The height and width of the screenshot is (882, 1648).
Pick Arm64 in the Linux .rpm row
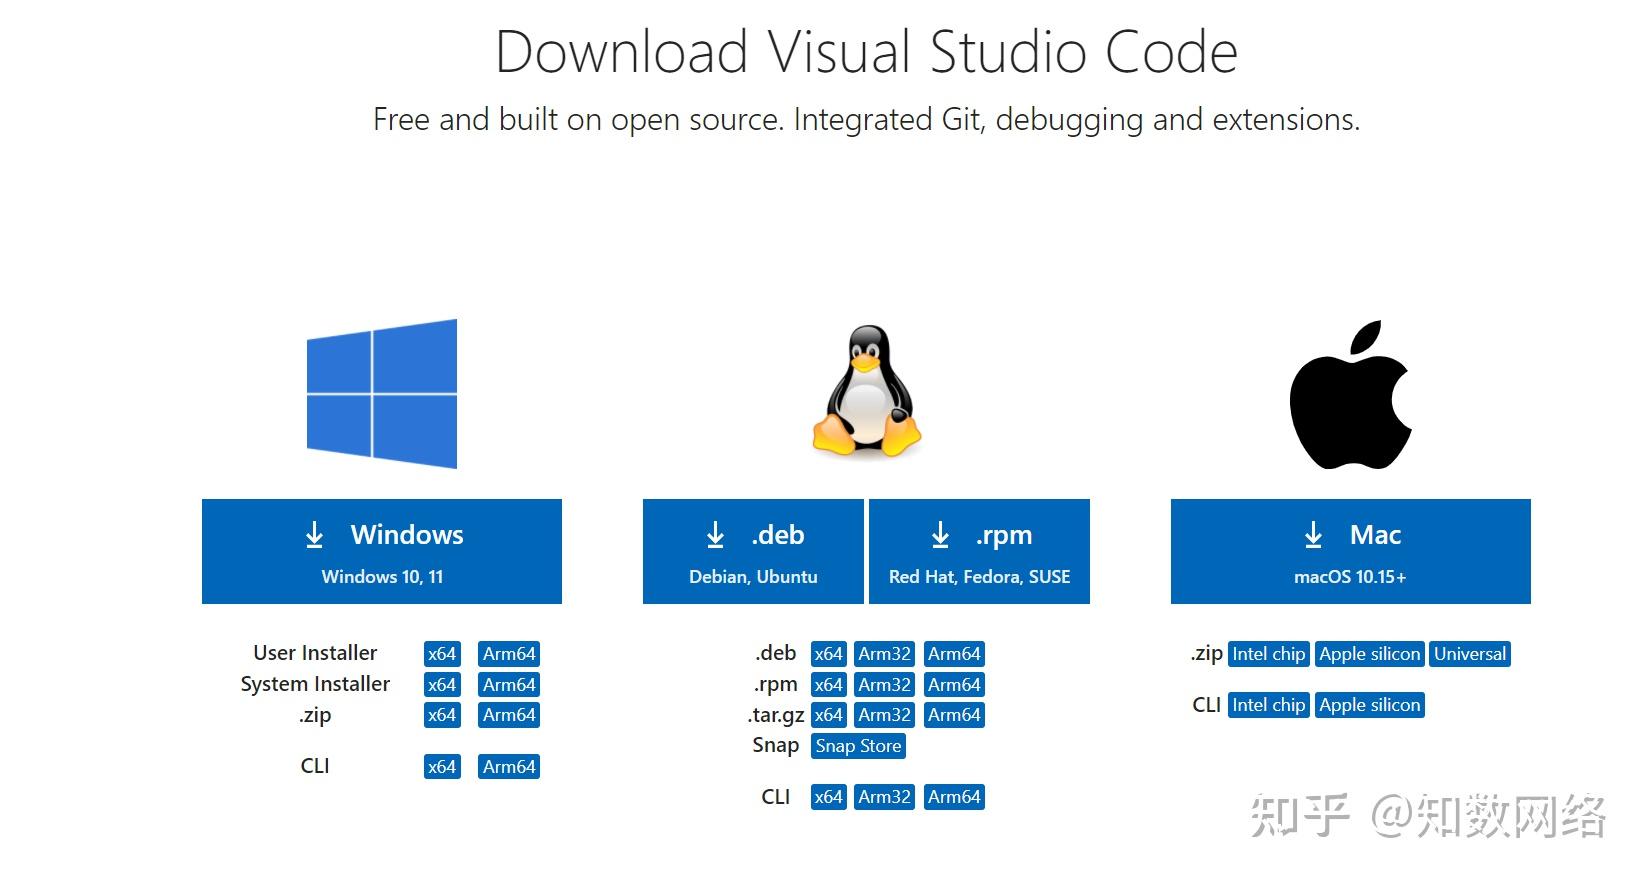pos(954,685)
